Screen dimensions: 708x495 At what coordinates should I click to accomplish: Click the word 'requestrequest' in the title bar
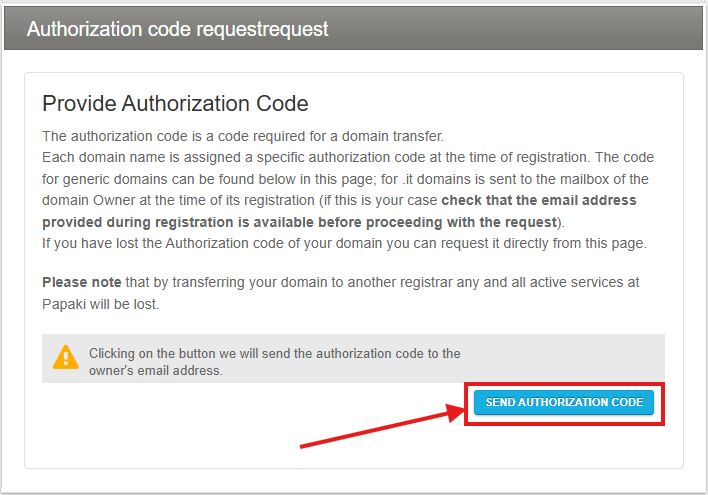coord(262,29)
